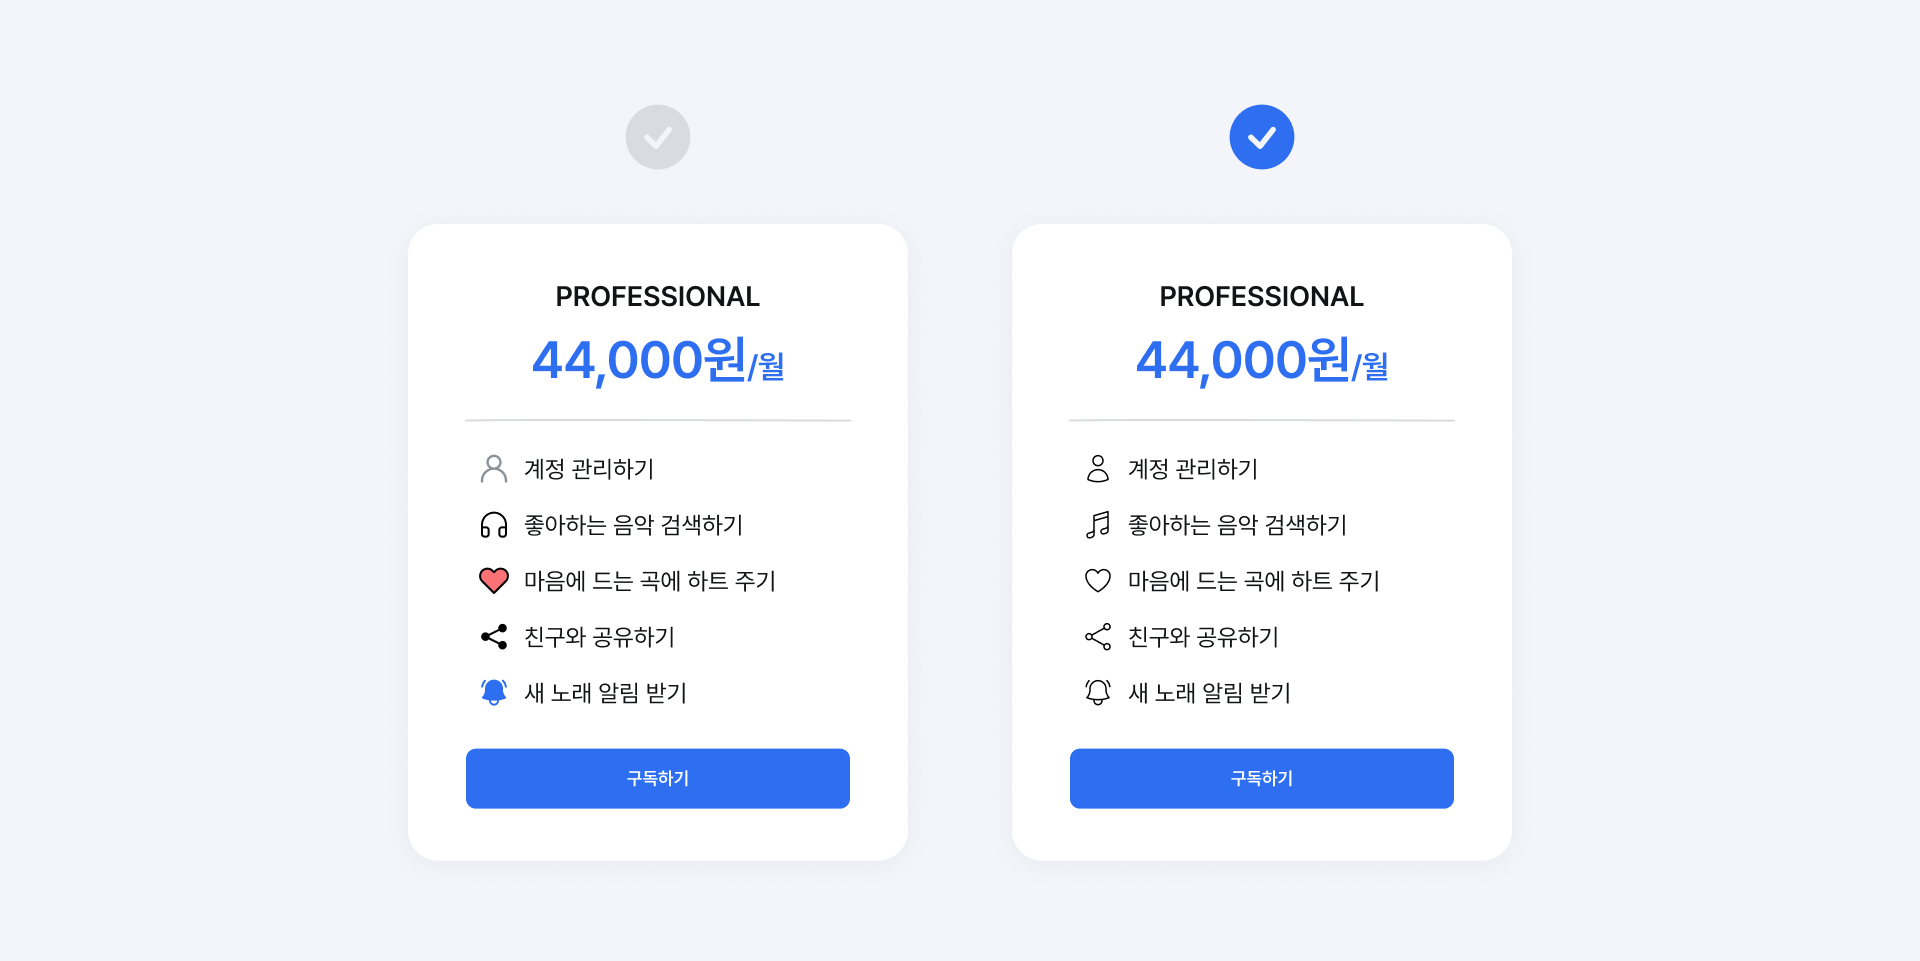Select the heart outline icon on right card
1920x961 pixels.
(x=1097, y=580)
